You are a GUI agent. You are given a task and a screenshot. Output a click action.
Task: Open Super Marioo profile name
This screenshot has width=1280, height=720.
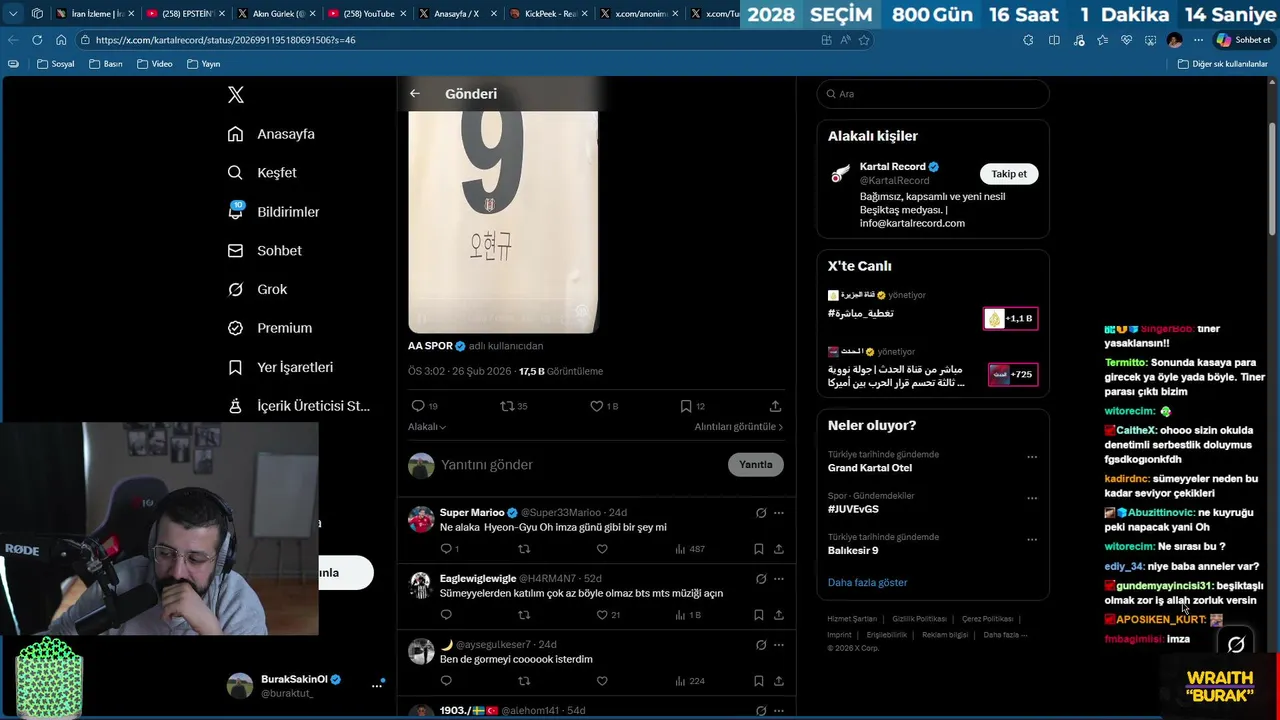click(x=472, y=512)
